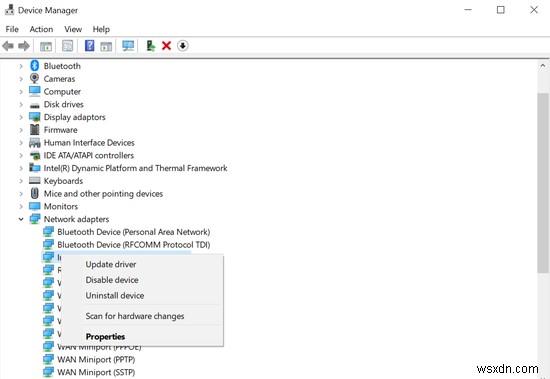Choose Disable device from context menu
Screen dimensions: 550x379
tap(142, 280)
